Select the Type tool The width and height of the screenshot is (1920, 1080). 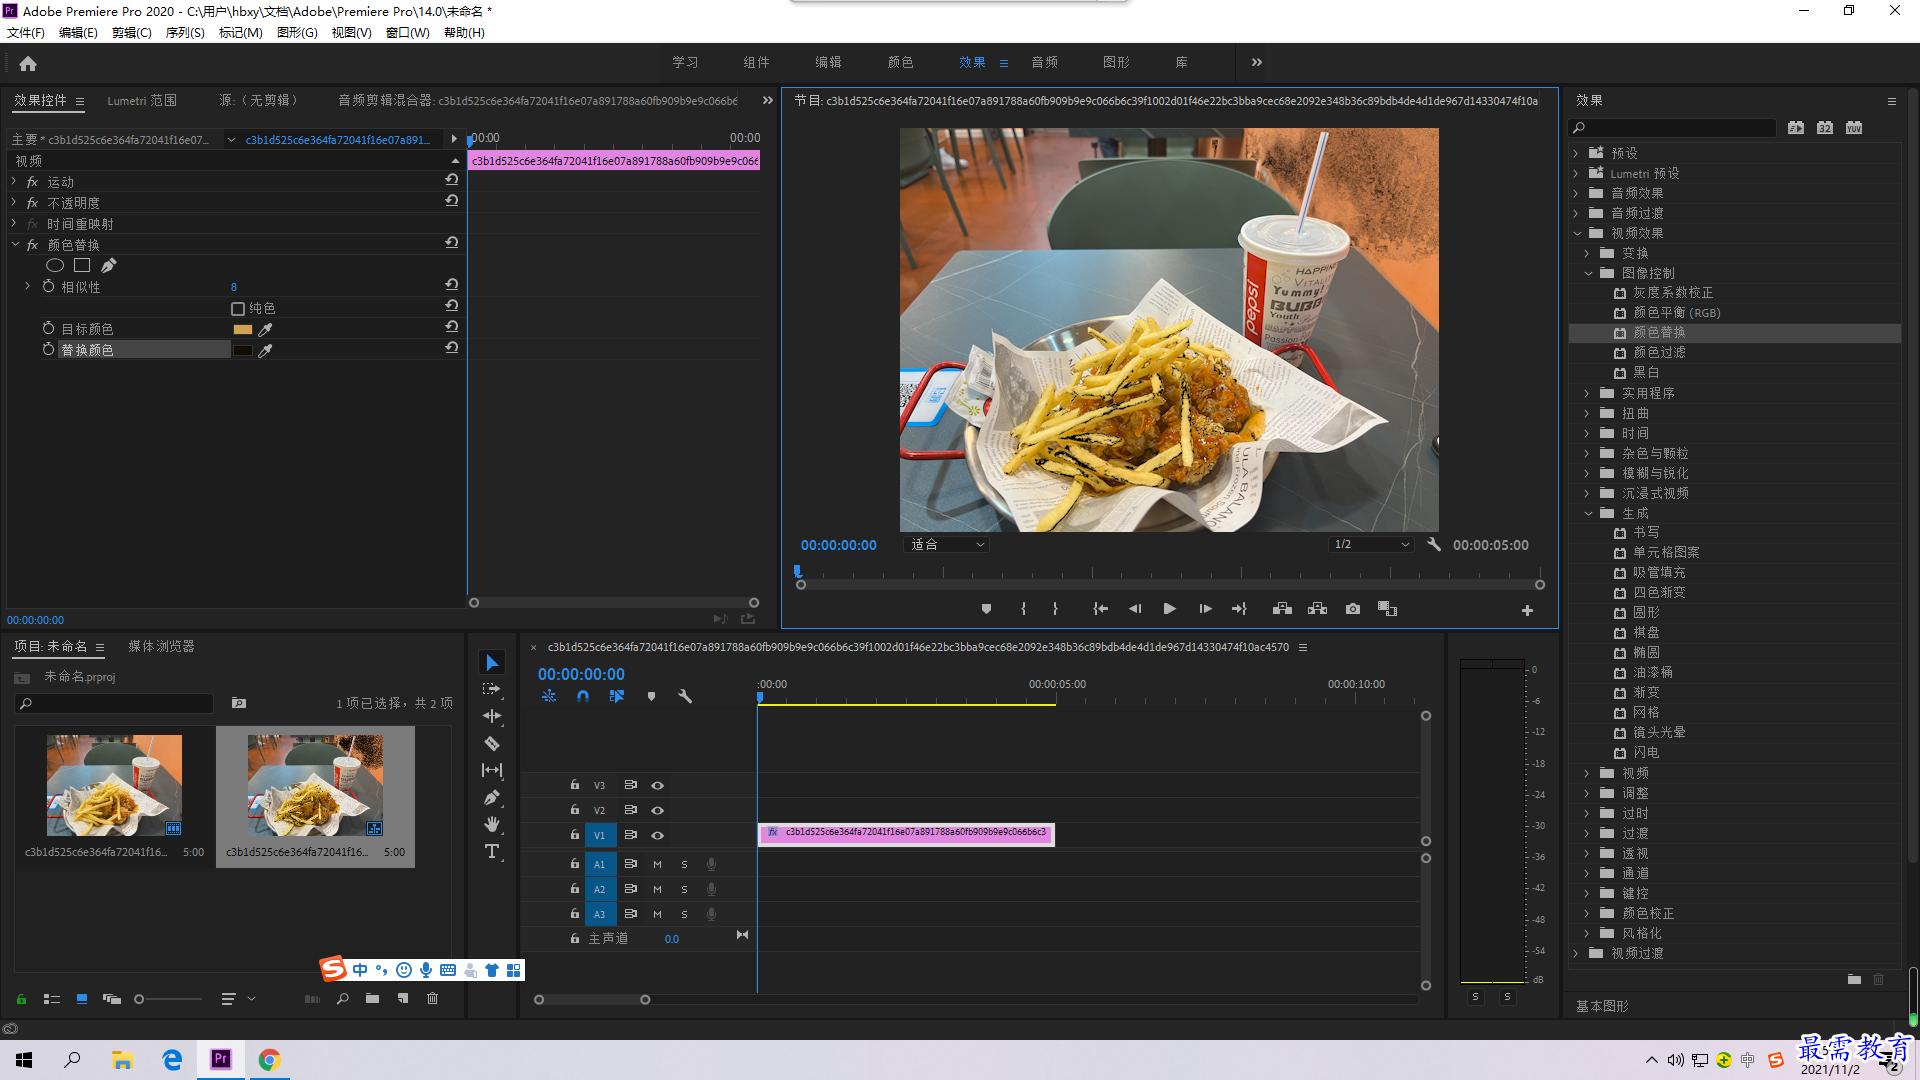point(492,852)
